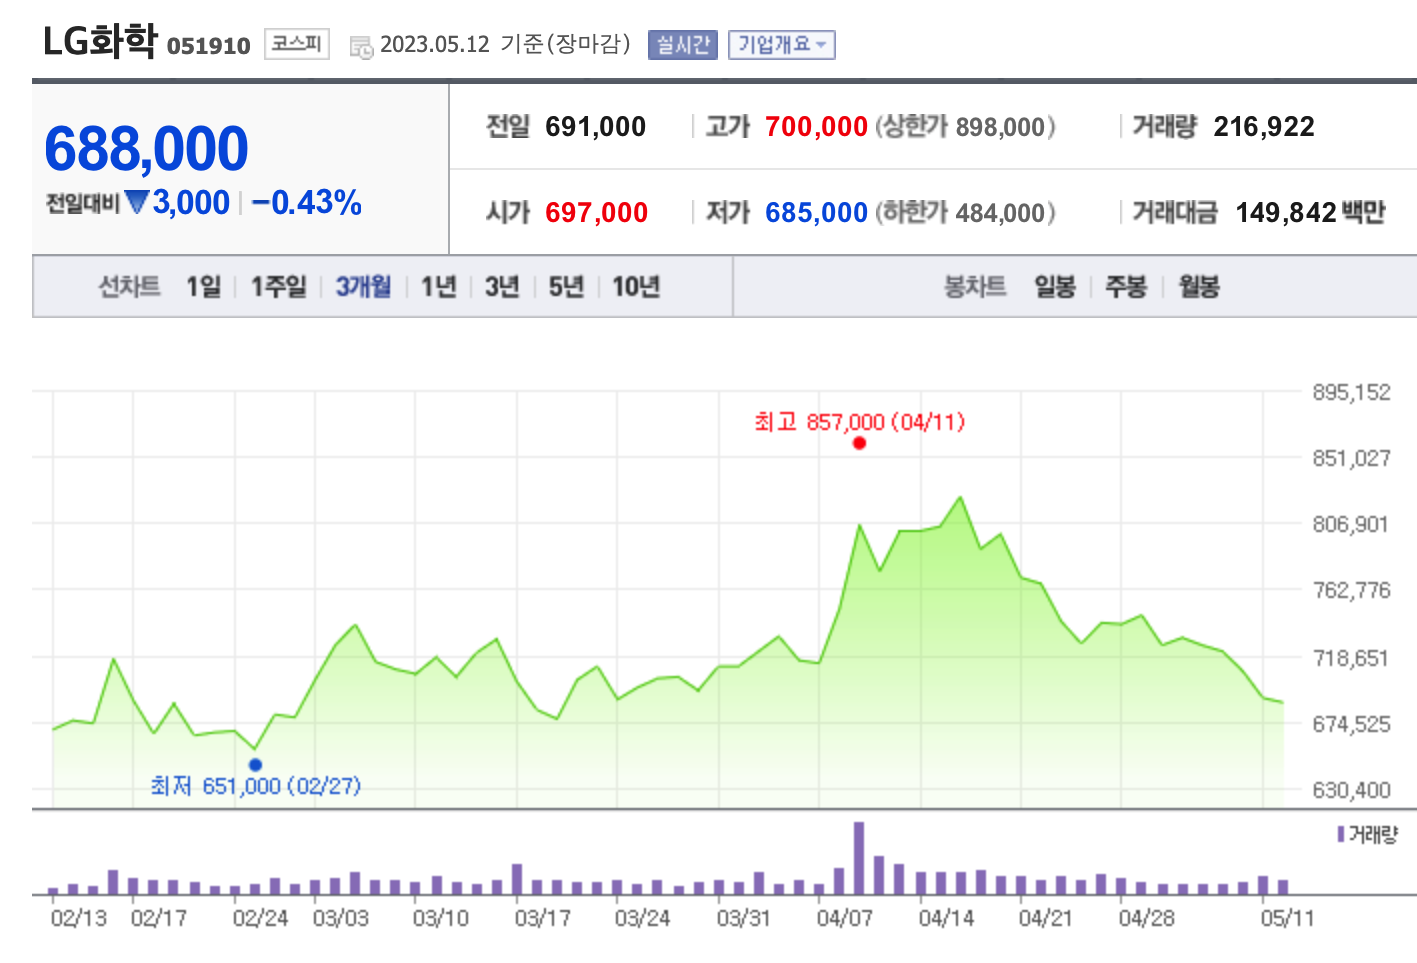Click the stock code 051910

point(208,46)
